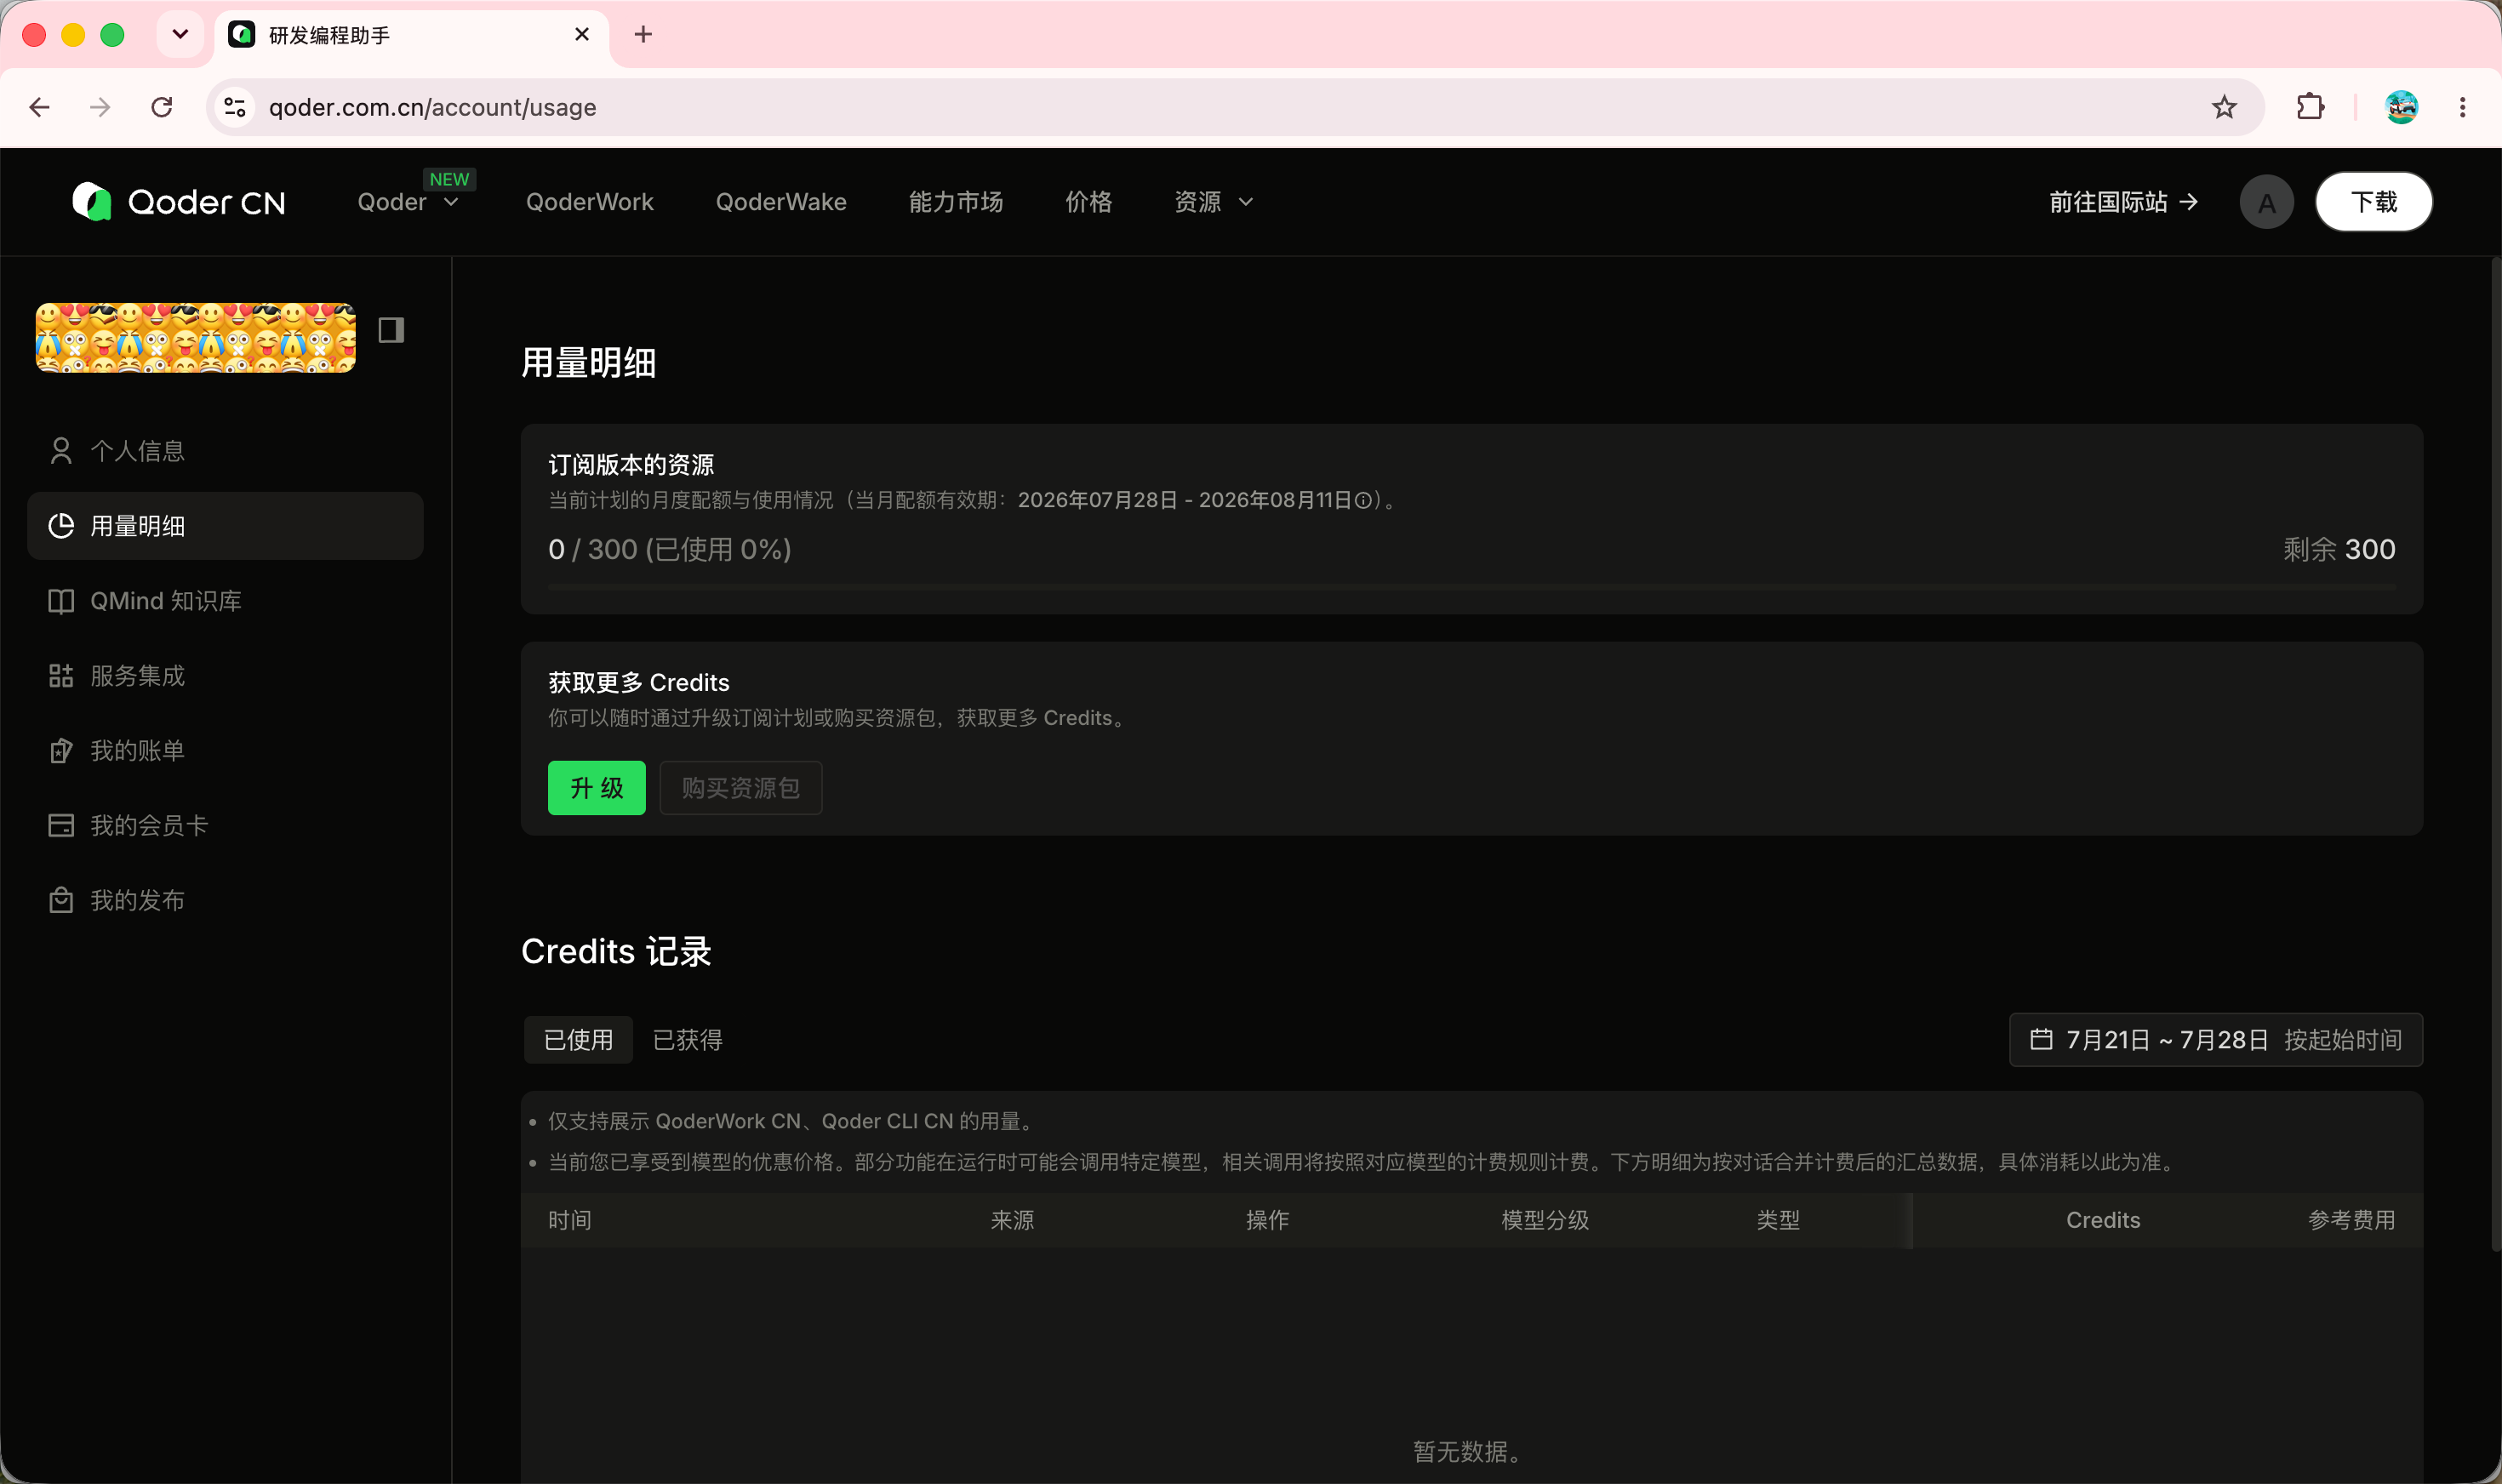The width and height of the screenshot is (2502, 1484).
Task: View site information icon in address bar
Action: click(235, 107)
